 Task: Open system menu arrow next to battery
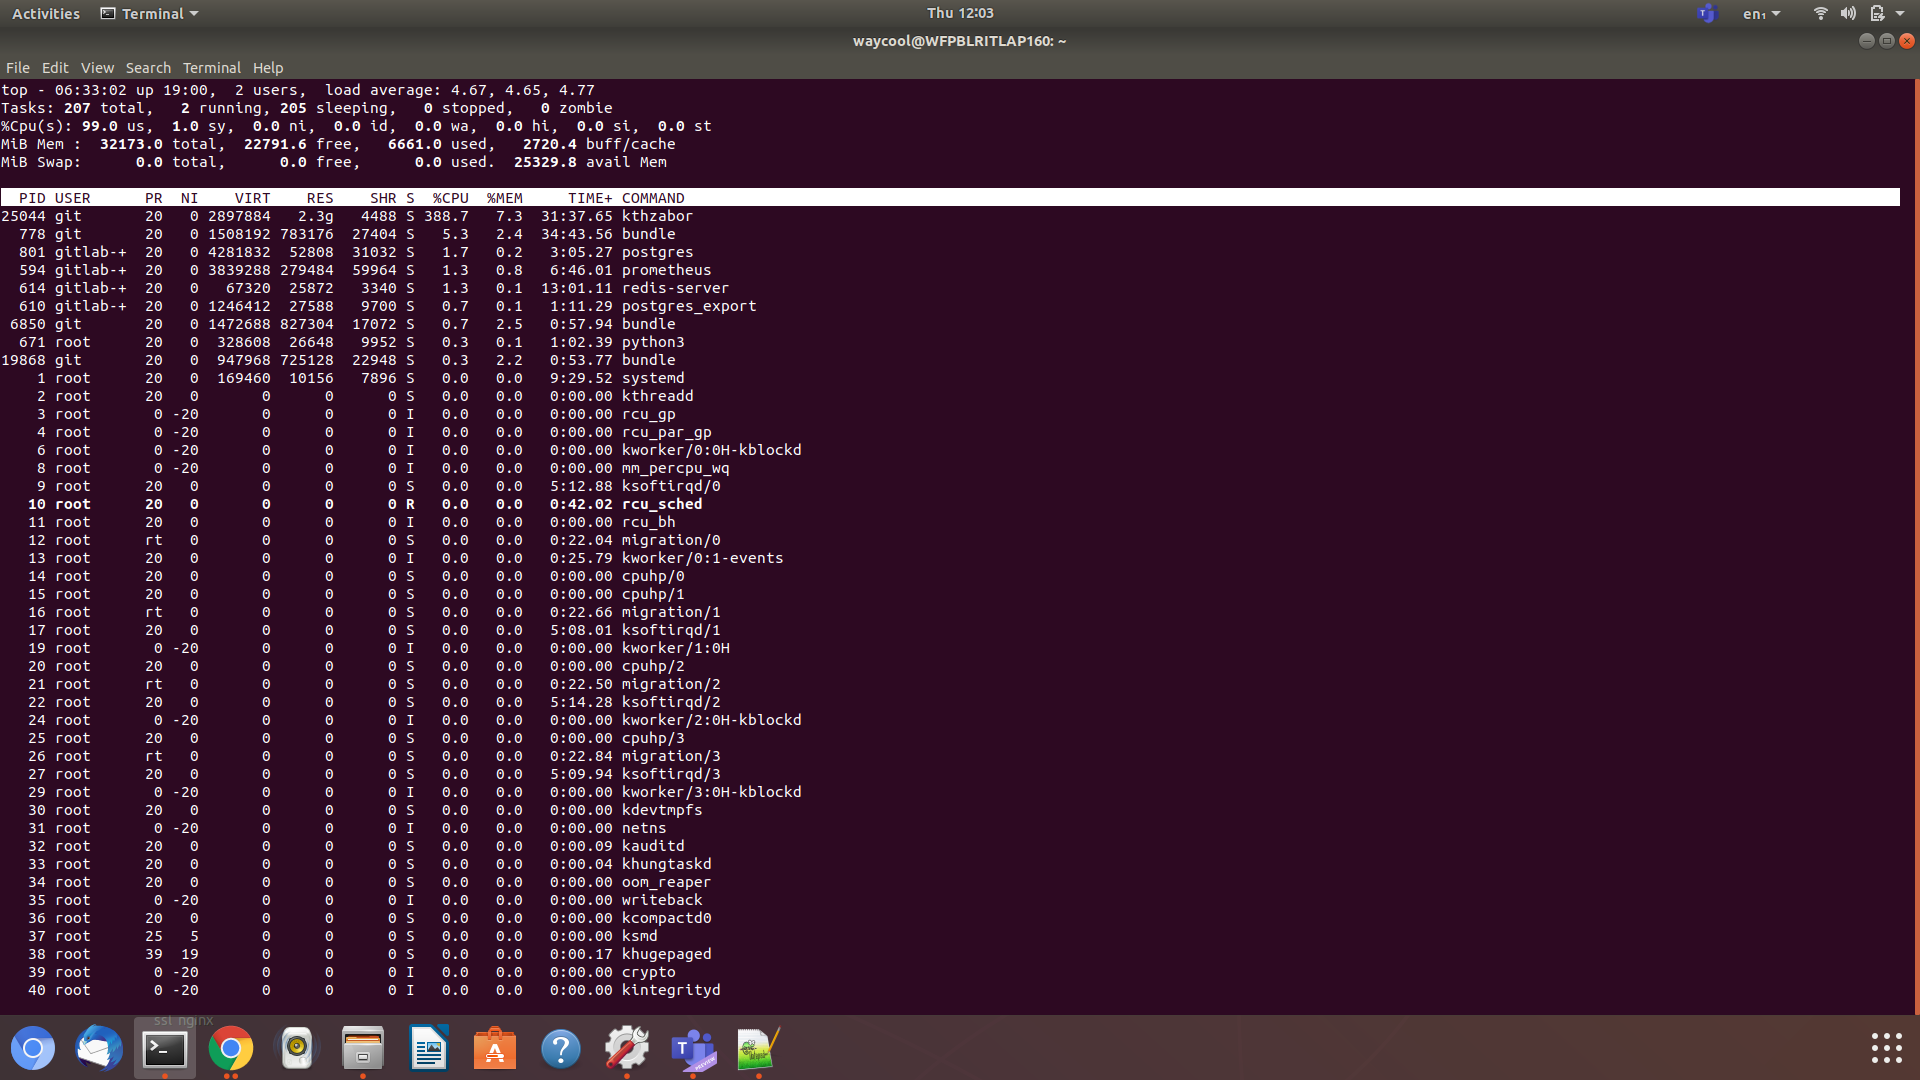[x=1900, y=14]
